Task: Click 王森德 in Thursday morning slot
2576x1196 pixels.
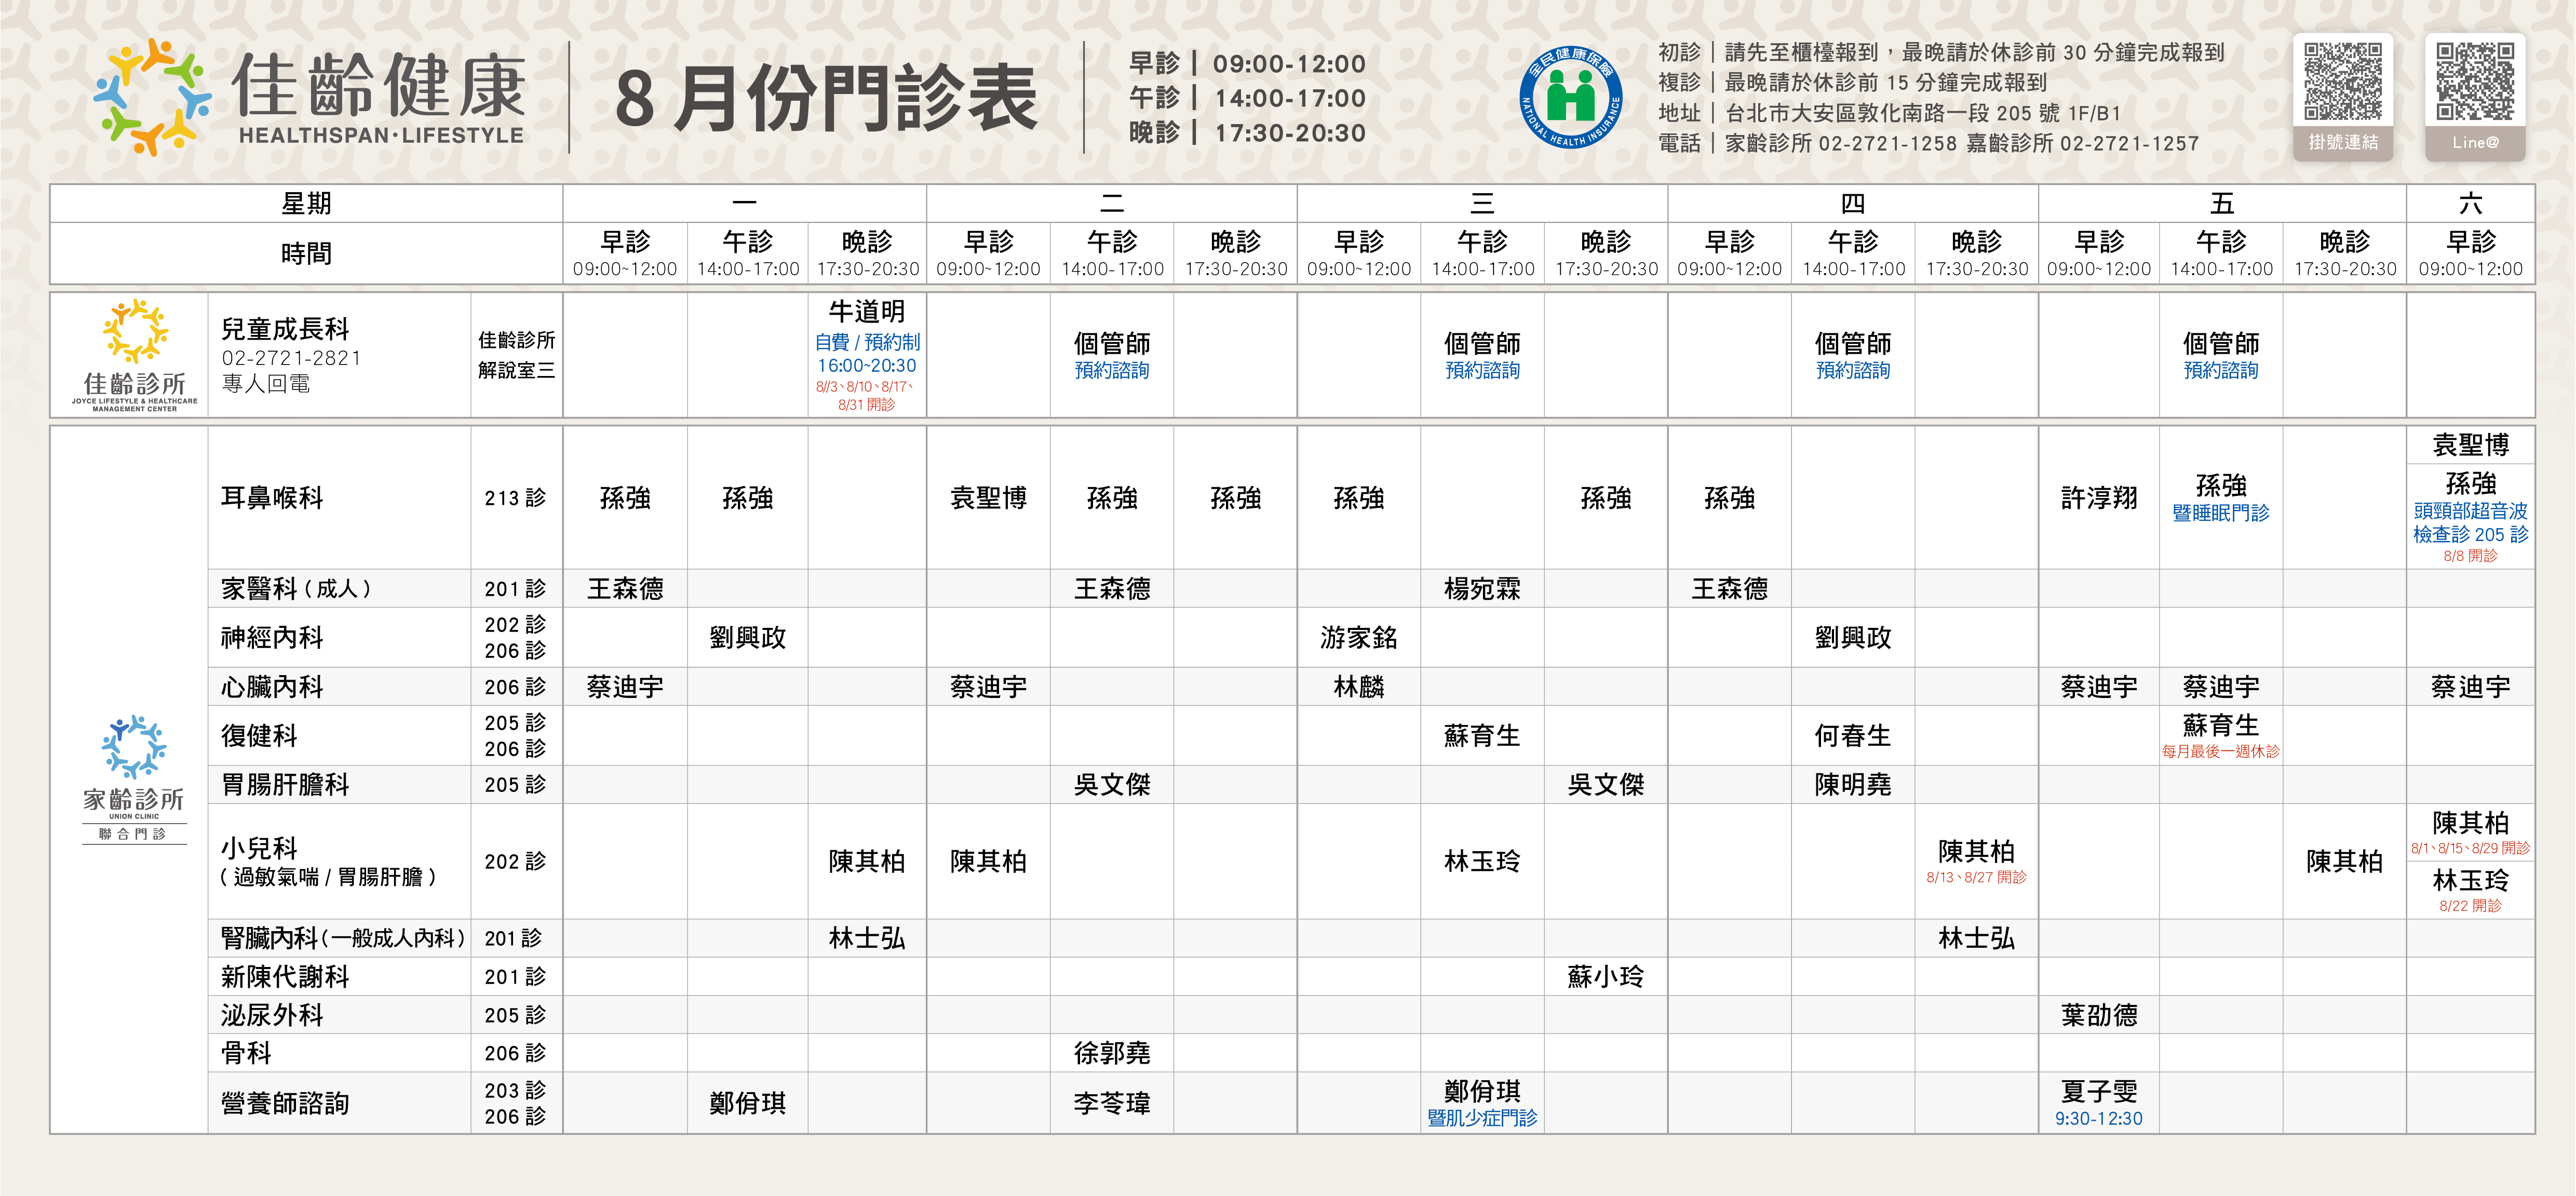Action: tap(1729, 589)
